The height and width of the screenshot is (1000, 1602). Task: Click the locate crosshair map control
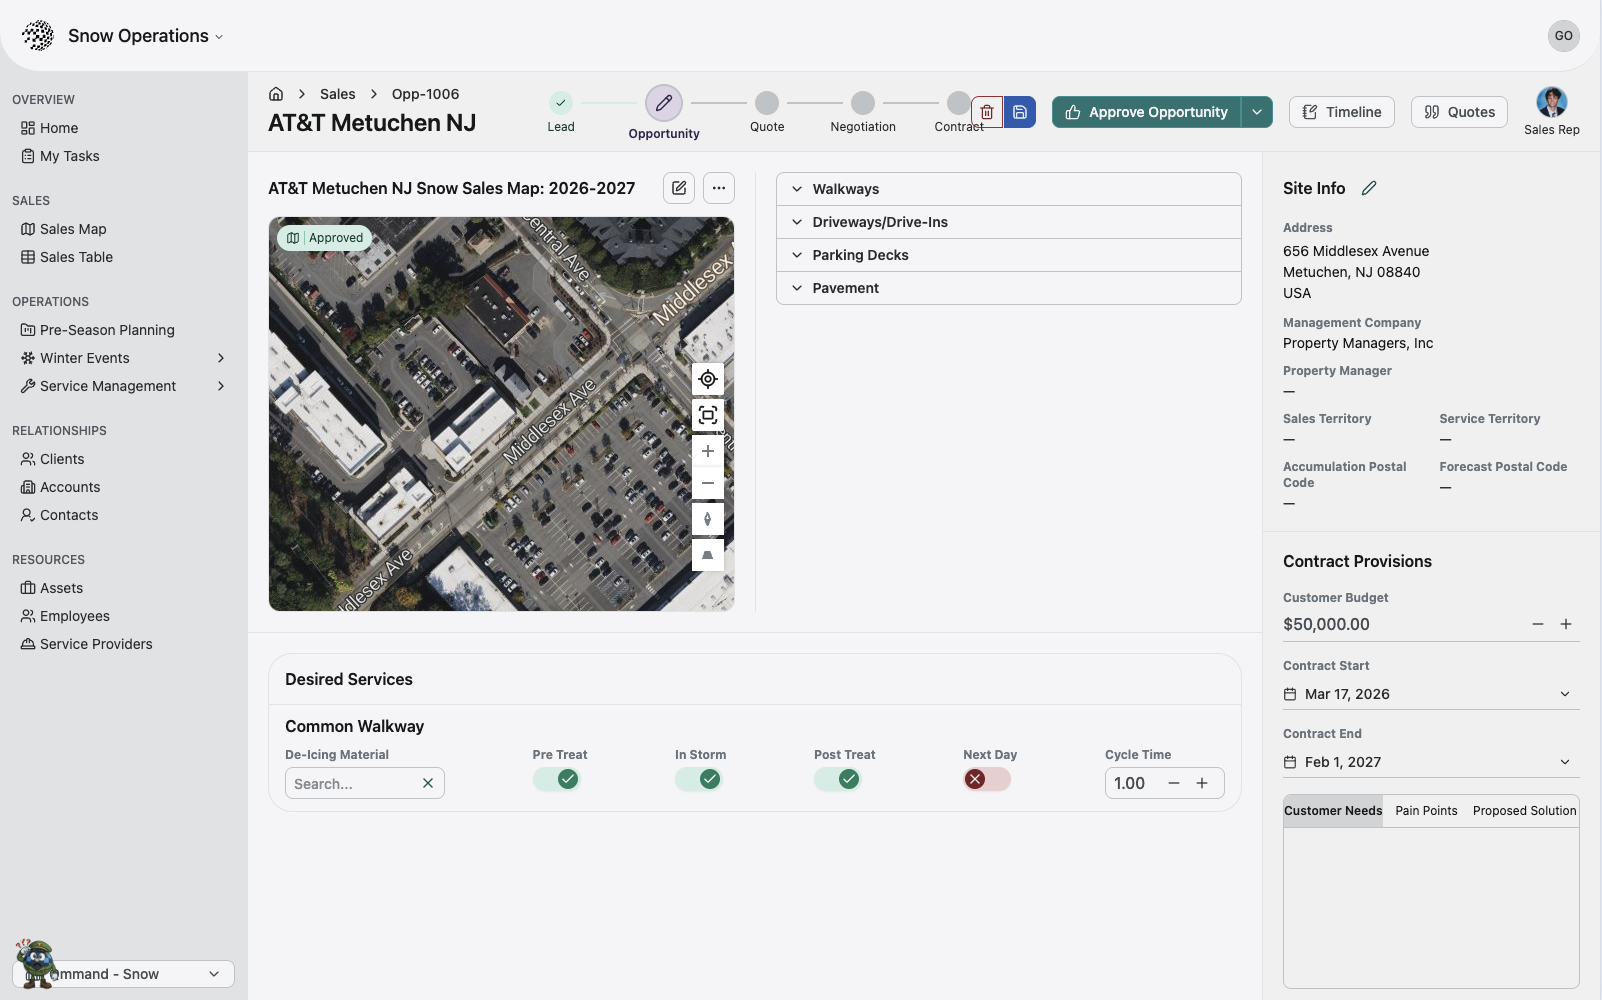tap(708, 379)
